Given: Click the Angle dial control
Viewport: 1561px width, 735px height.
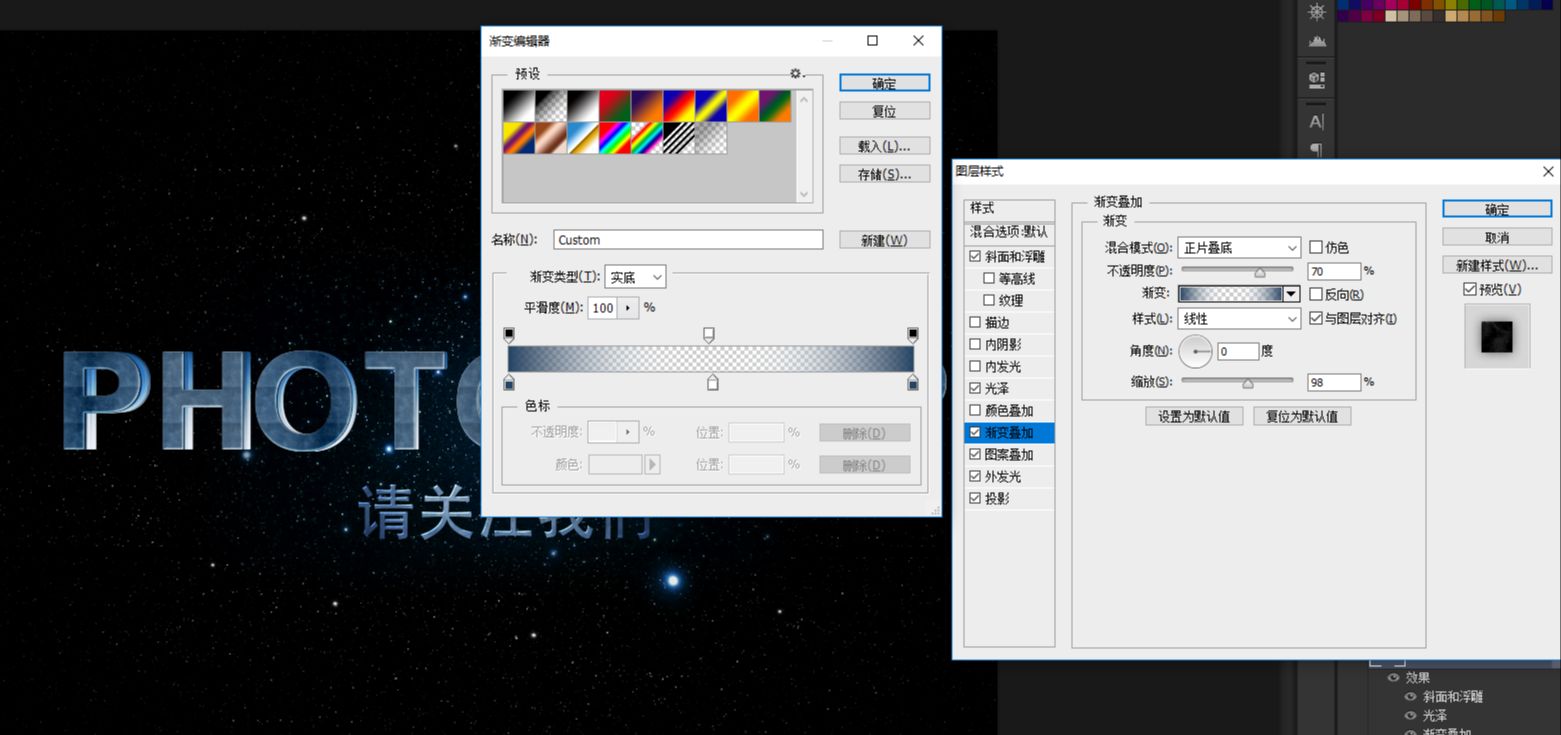Looking at the screenshot, I should click(1196, 351).
